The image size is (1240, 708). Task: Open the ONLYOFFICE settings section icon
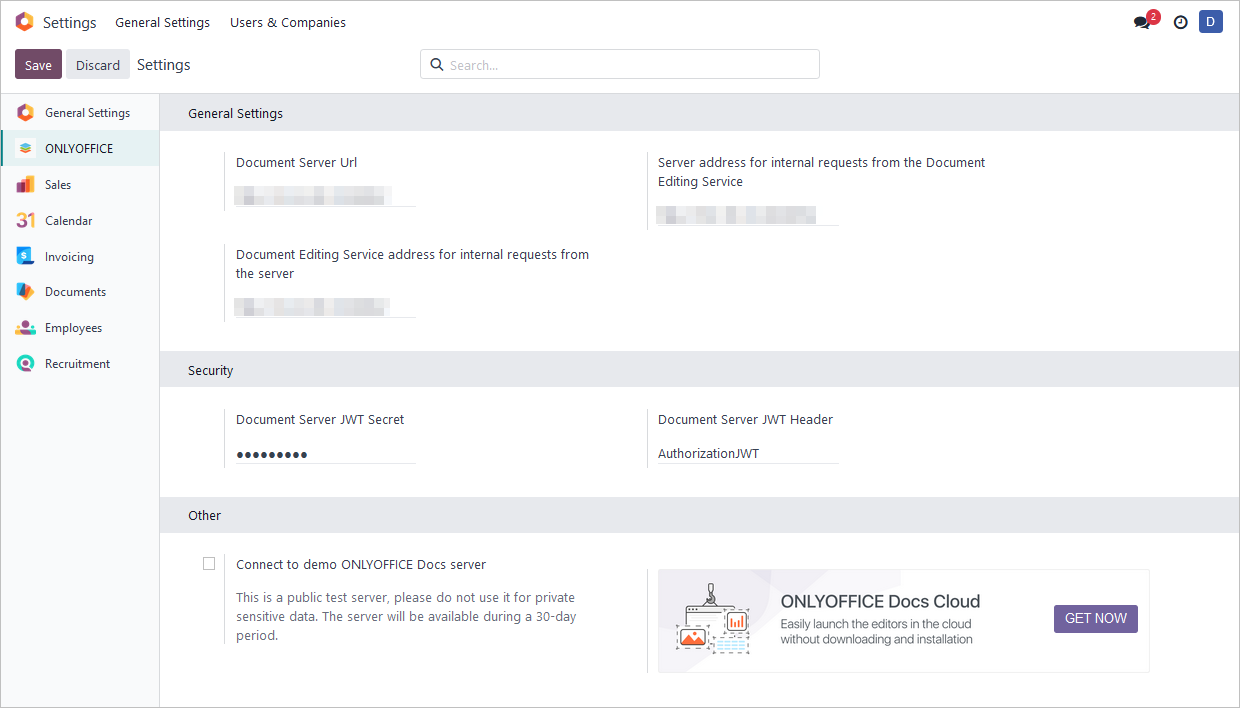26,148
